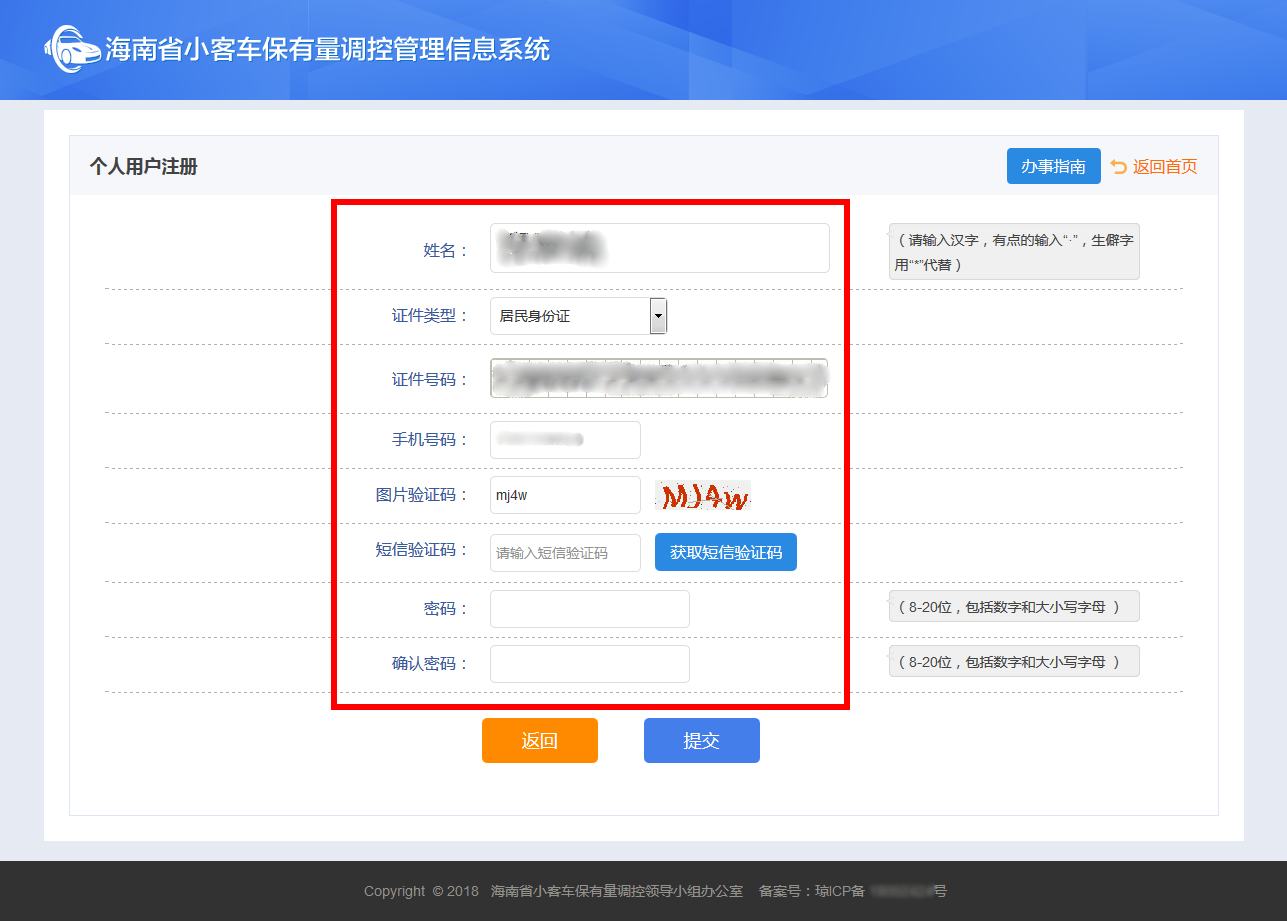Select the 手机号码 phone field
This screenshot has width=1287, height=921.
565,440
